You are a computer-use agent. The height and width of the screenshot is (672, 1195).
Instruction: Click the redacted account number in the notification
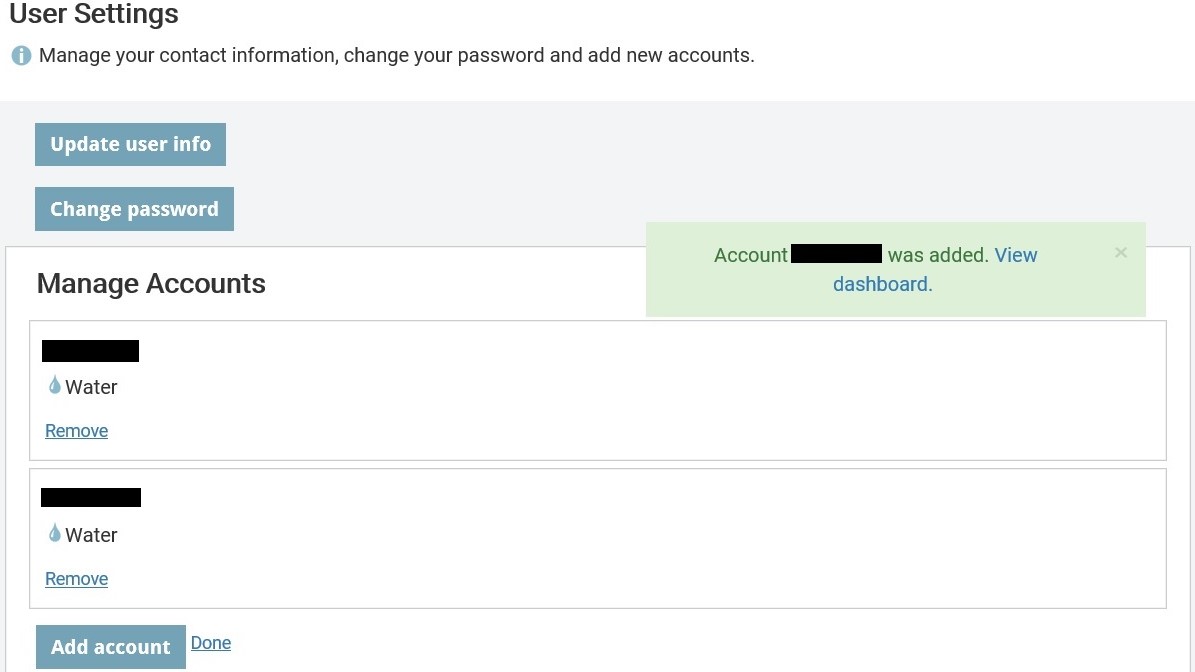point(836,254)
